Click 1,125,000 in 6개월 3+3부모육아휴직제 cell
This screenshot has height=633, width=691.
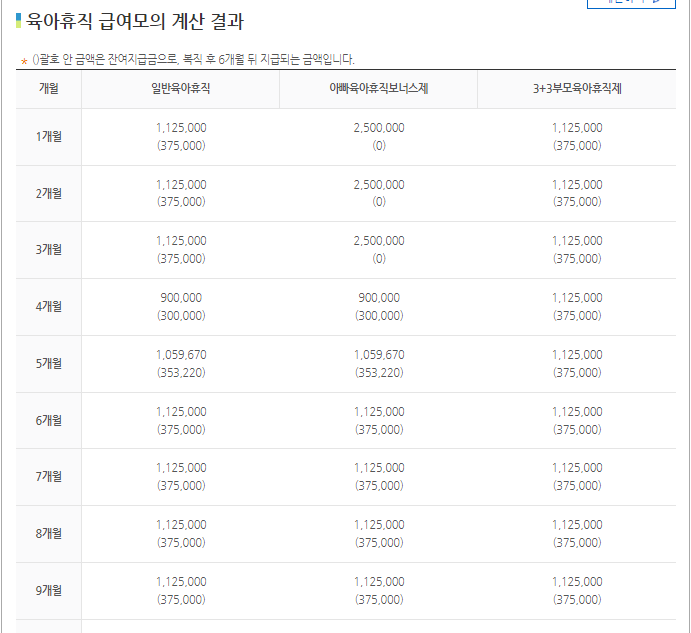[577, 412]
